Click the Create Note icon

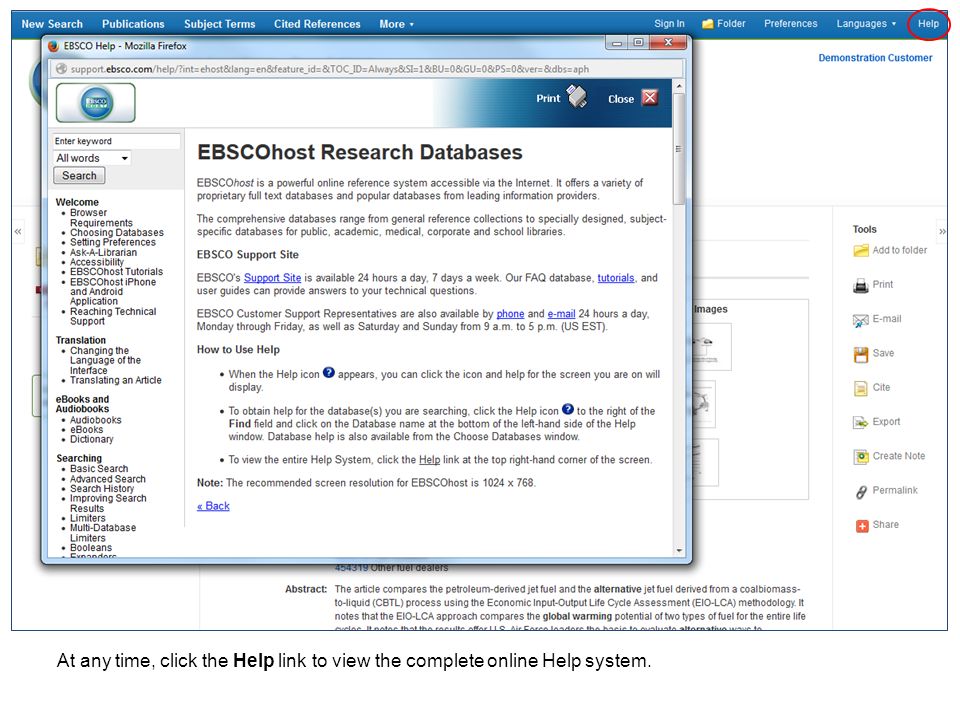tap(861, 457)
